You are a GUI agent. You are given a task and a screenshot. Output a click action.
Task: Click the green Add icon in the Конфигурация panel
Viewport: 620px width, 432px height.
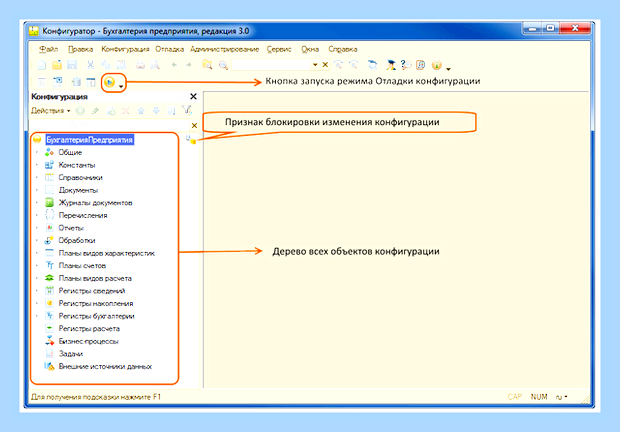pyautogui.click(x=80, y=111)
